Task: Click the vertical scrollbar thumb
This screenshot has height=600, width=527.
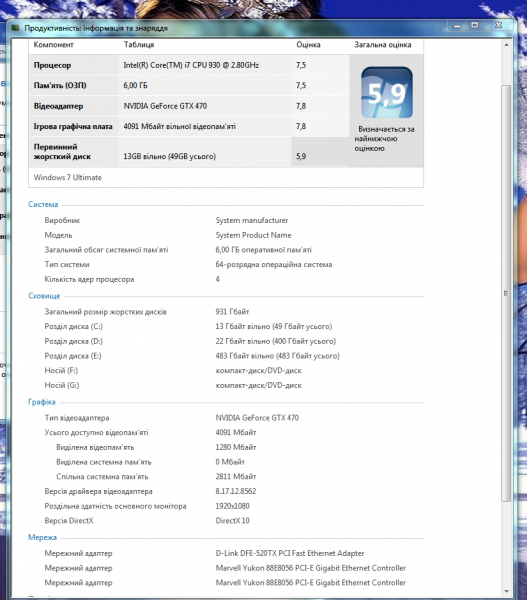Action: pyautogui.click(x=506, y=293)
